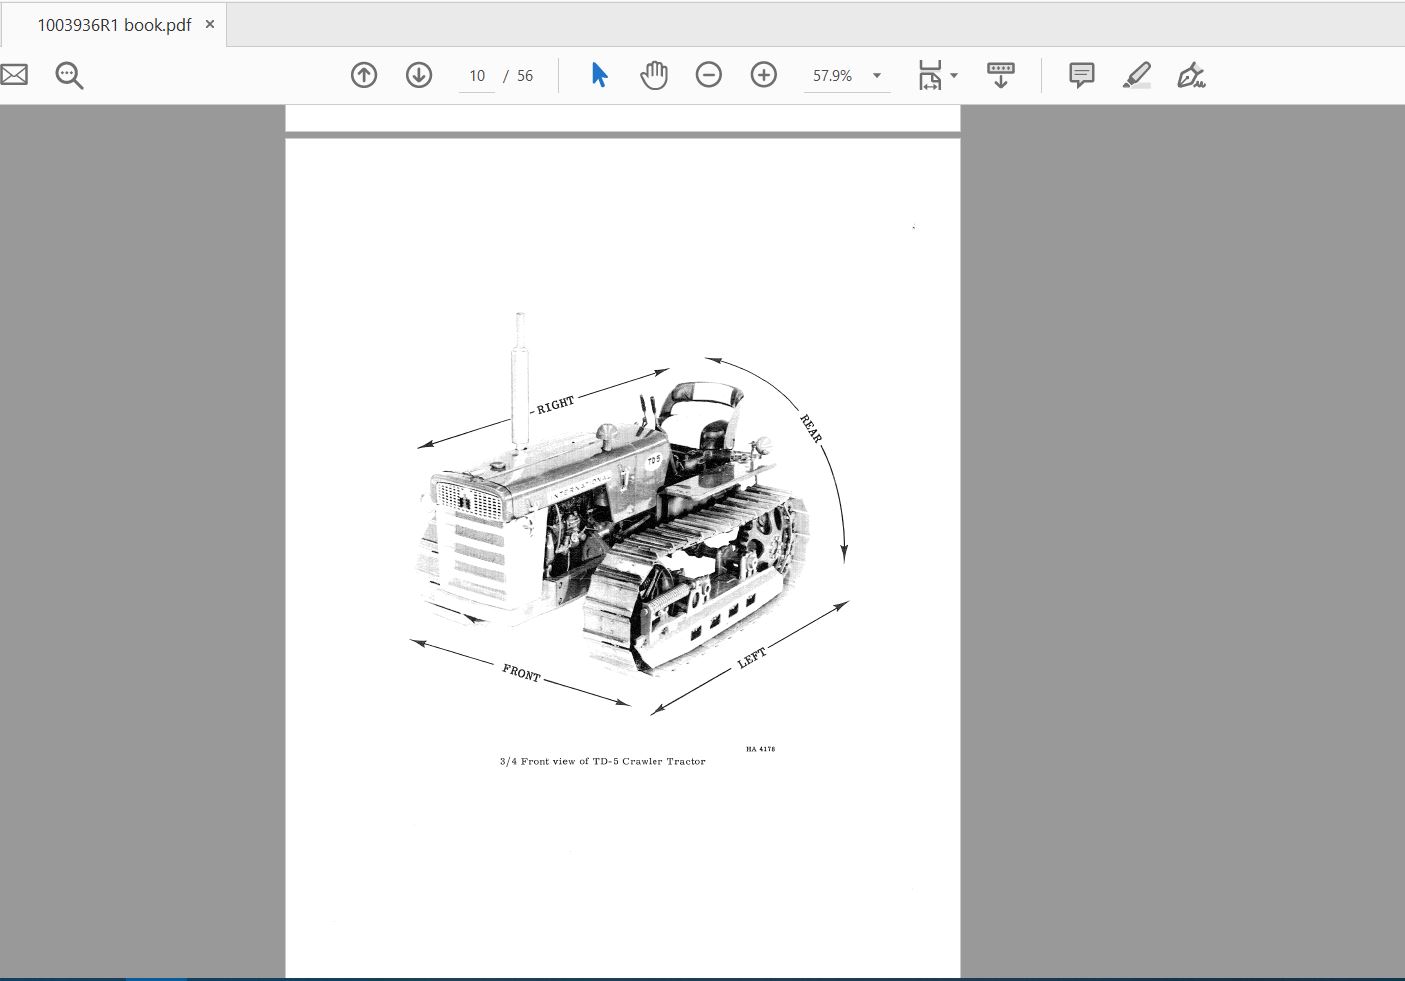Viewport: 1405px width, 981px height.
Task: Open the sign document pen tool
Action: [x=1191, y=75]
